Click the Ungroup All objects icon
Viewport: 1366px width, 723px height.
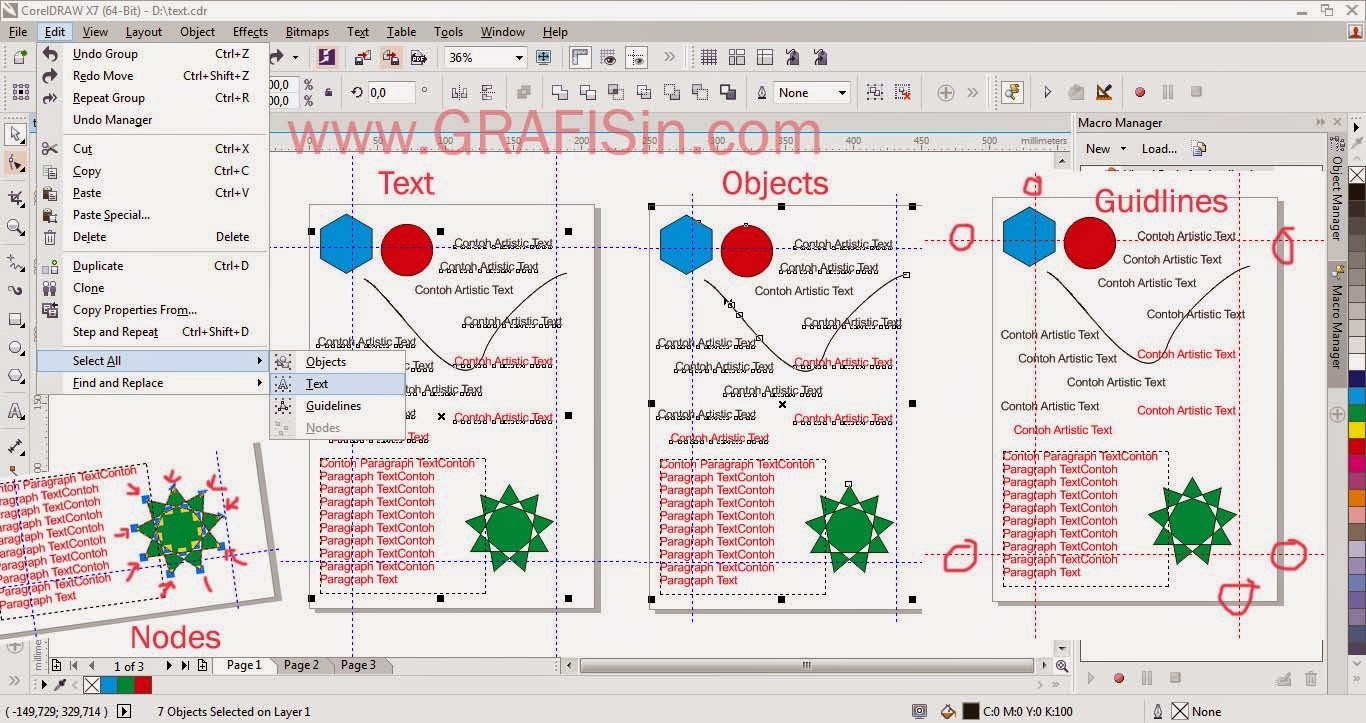(903, 93)
